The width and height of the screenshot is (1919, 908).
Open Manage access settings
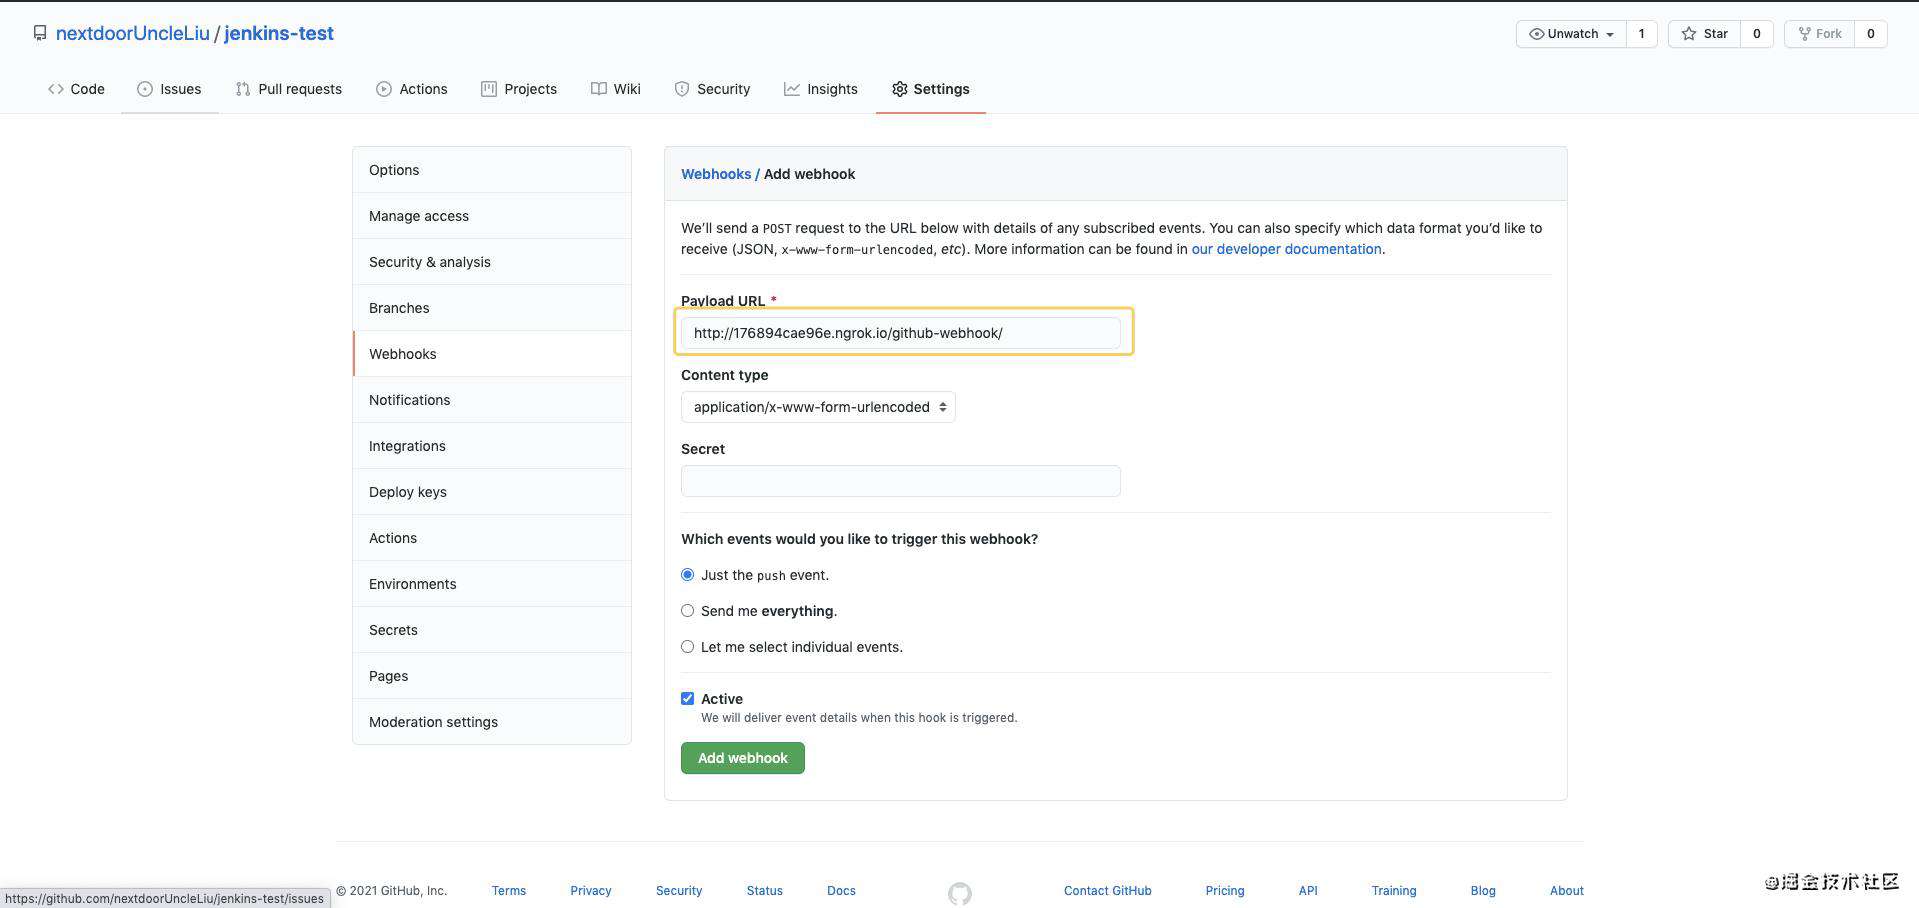(x=492, y=216)
